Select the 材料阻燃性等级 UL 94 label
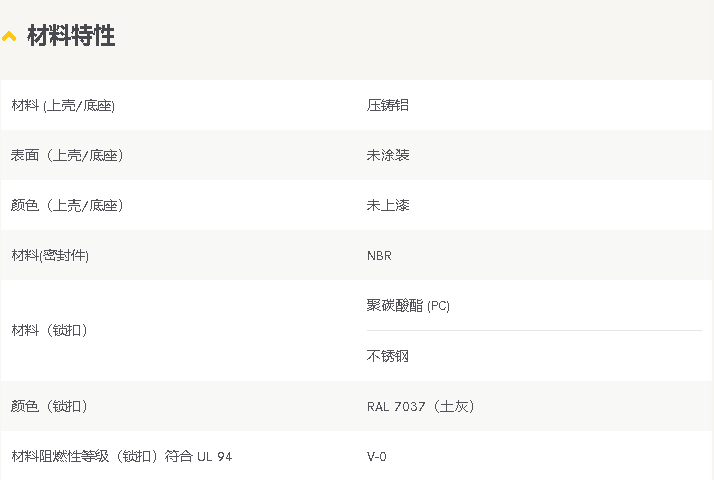Viewport: 714px width, 480px height. [122, 456]
